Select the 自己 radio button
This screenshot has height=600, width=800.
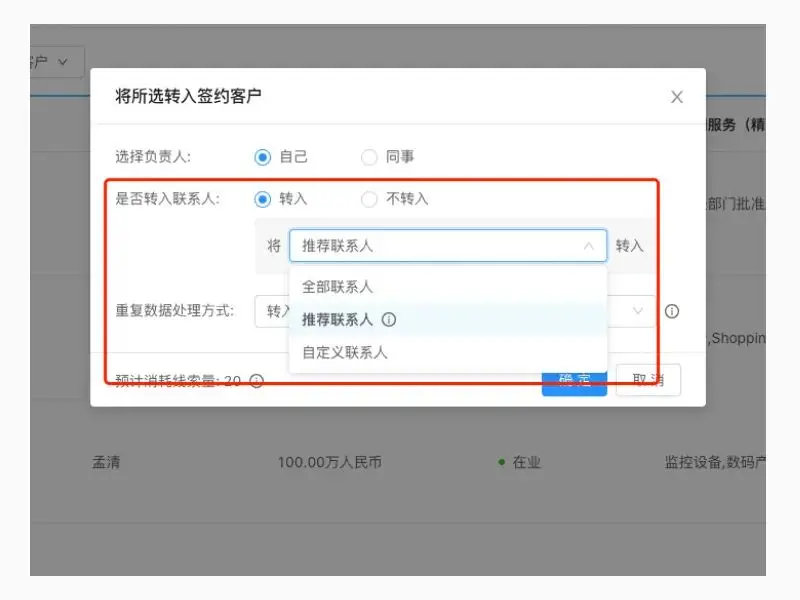(x=260, y=157)
